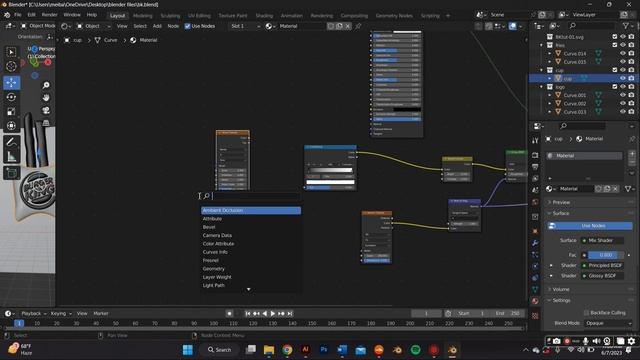Choose Layer Weight from search list
The width and height of the screenshot is (640, 360).
coord(251,277)
